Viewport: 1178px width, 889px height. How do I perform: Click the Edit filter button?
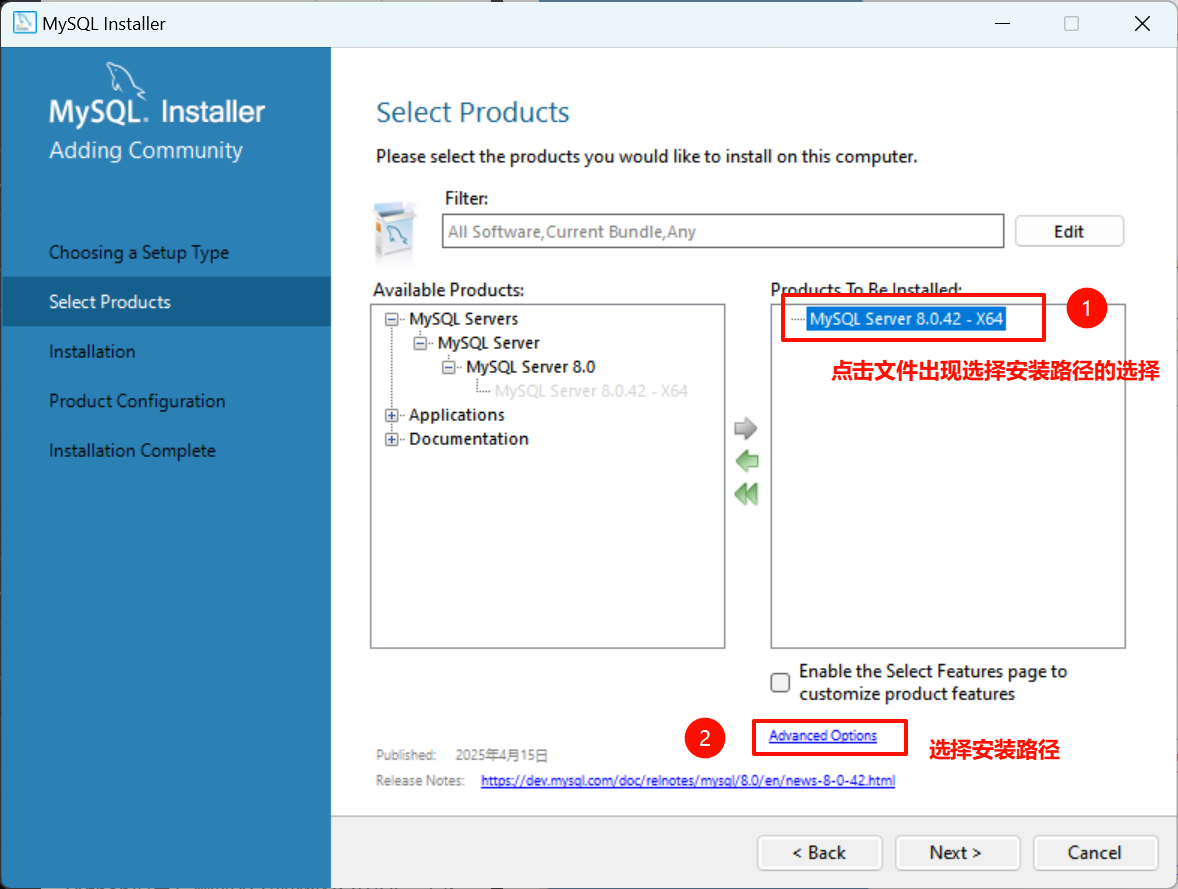coord(1069,231)
